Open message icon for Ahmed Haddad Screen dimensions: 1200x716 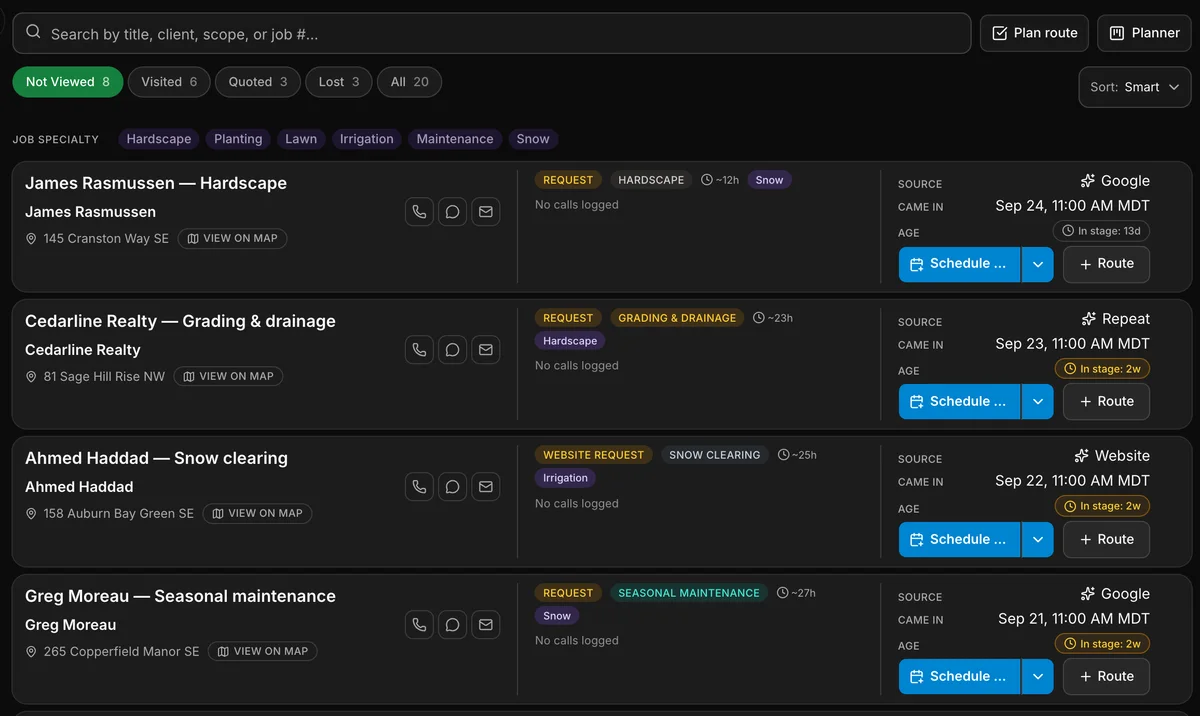point(452,487)
